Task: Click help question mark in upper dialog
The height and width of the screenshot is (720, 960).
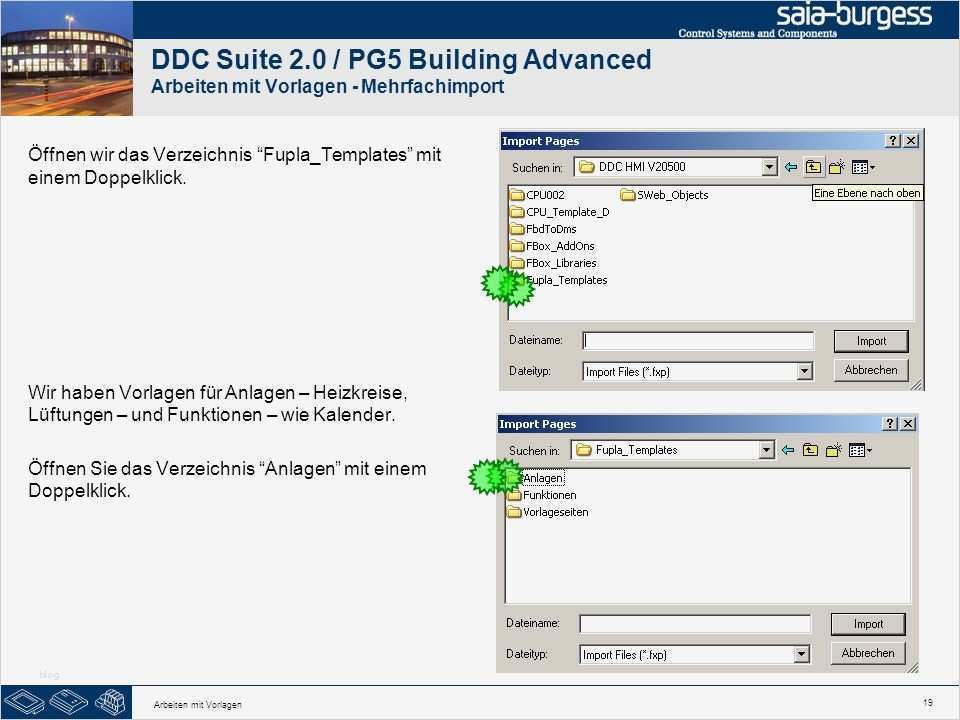Action: click(893, 141)
